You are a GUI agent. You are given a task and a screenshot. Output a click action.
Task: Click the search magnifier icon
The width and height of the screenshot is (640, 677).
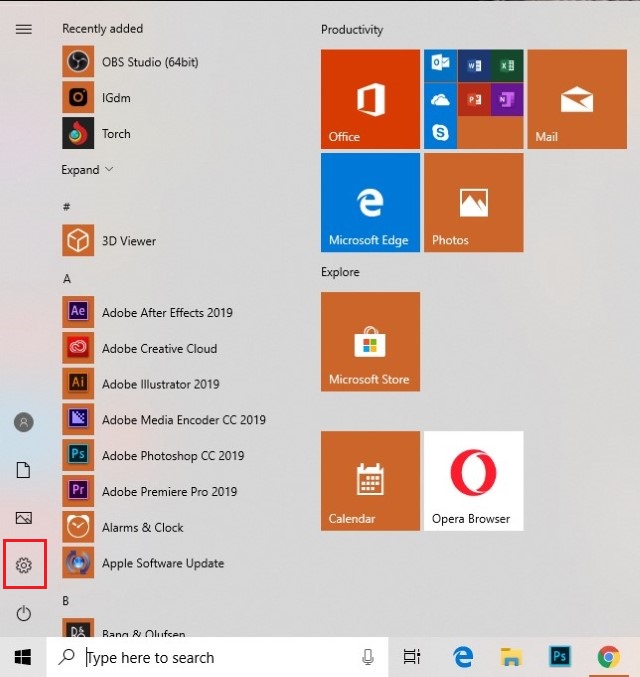[67, 657]
